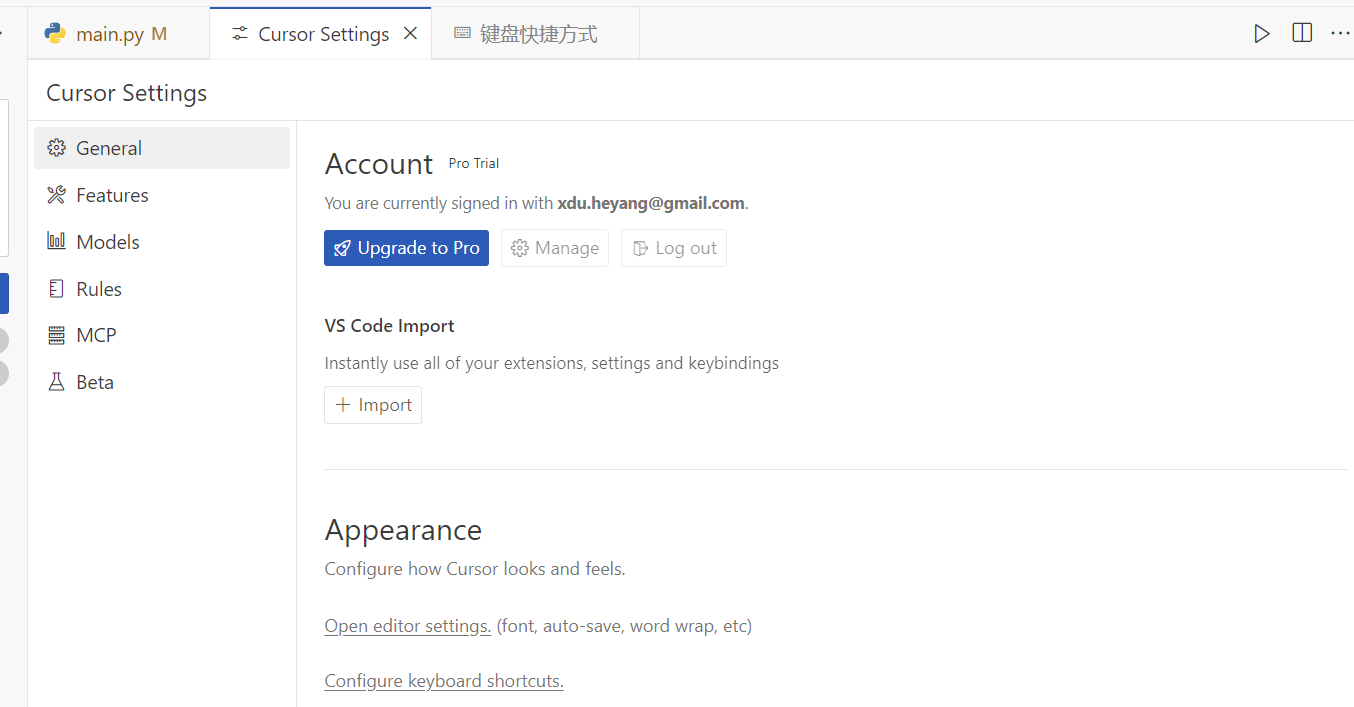Click 'Configure how Cursor looks and feels.'
This screenshot has width=1354, height=707.
[475, 569]
